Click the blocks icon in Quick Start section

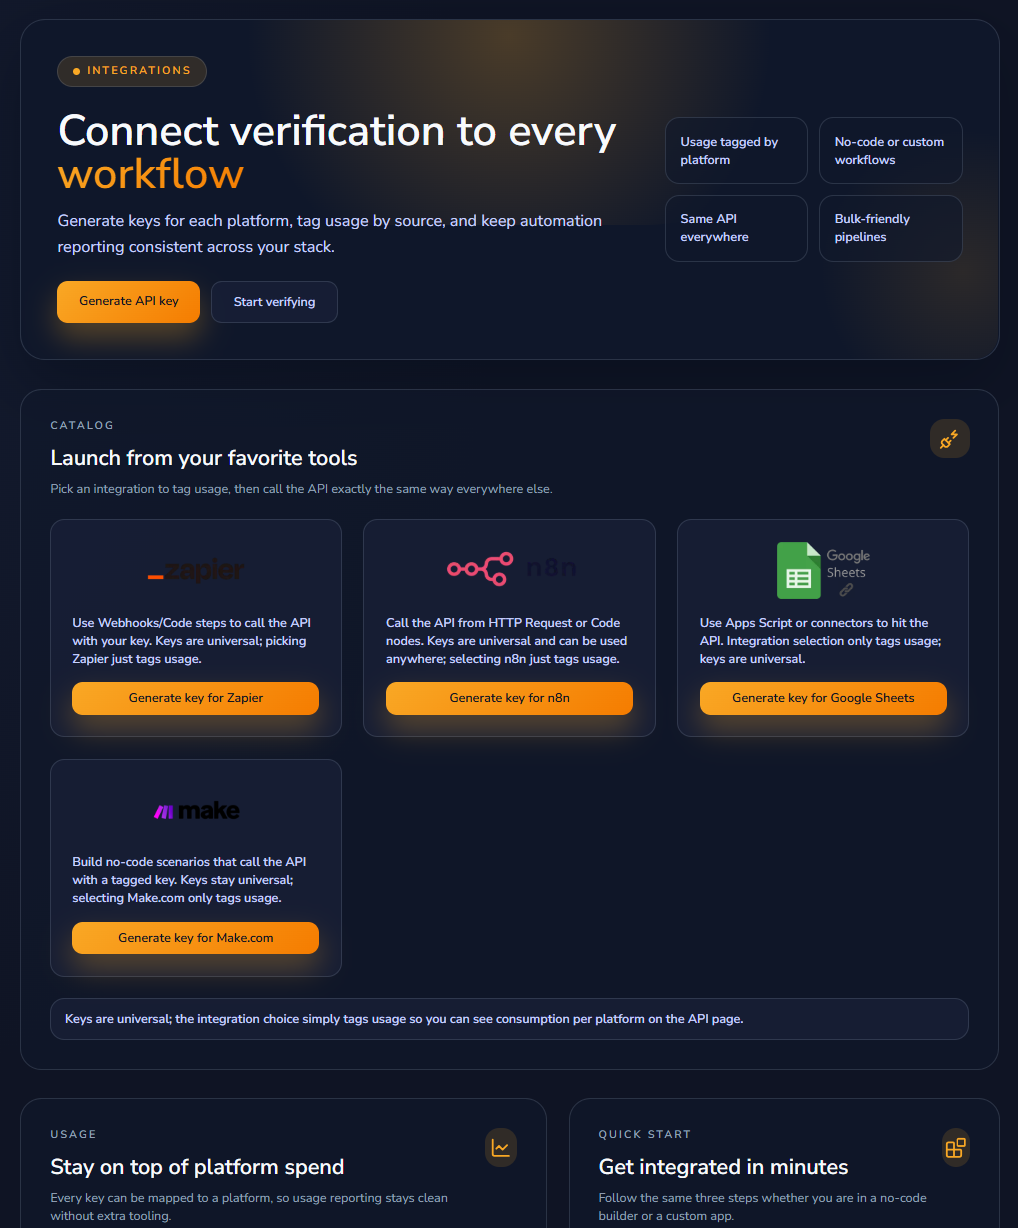tap(955, 1147)
